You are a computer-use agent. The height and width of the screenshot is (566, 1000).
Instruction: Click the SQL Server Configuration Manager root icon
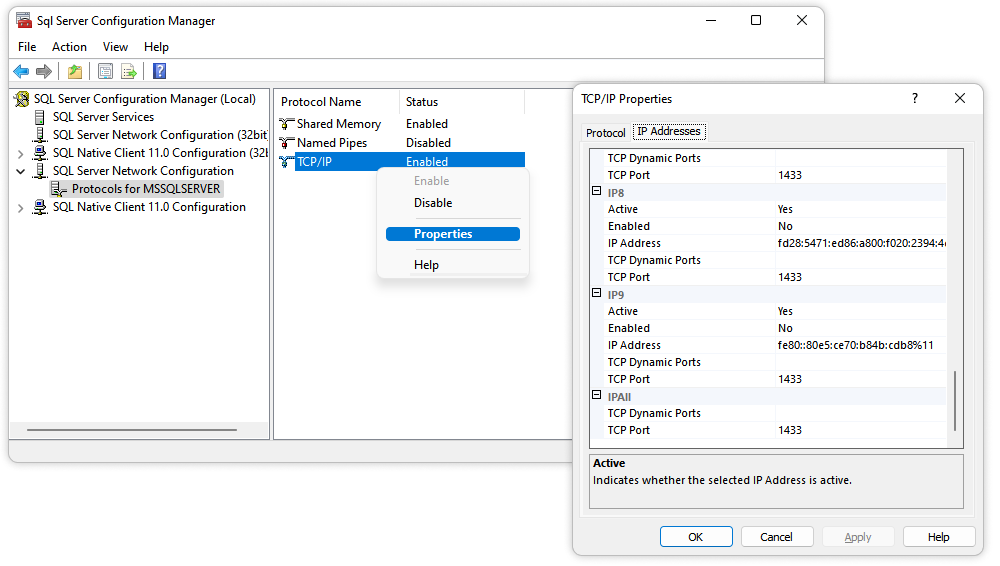[x=22, y=99]
